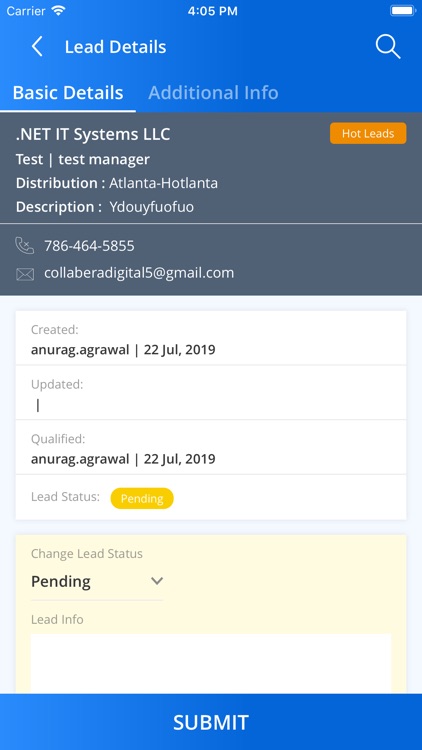Open the Change Lead Status dropdown

click(97, 582)
